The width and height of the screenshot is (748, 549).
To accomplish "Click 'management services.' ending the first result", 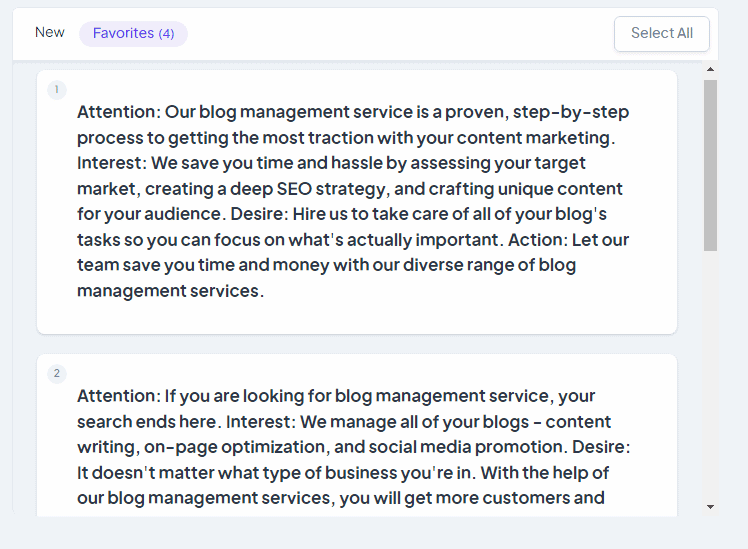I will tap(170, 291).
